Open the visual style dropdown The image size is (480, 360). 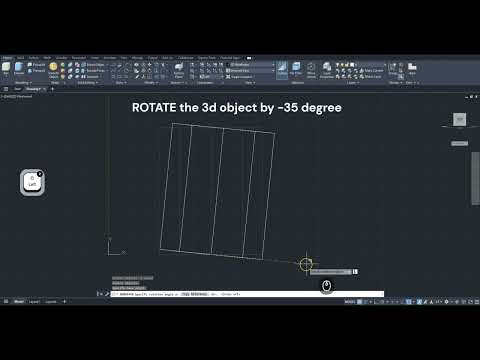tap(251, 64)
